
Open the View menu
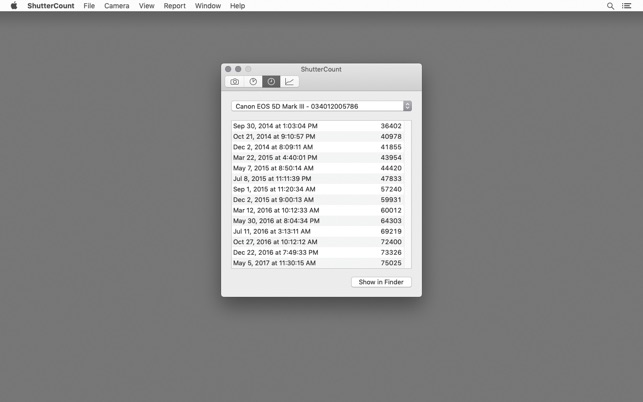coord(146,6)
